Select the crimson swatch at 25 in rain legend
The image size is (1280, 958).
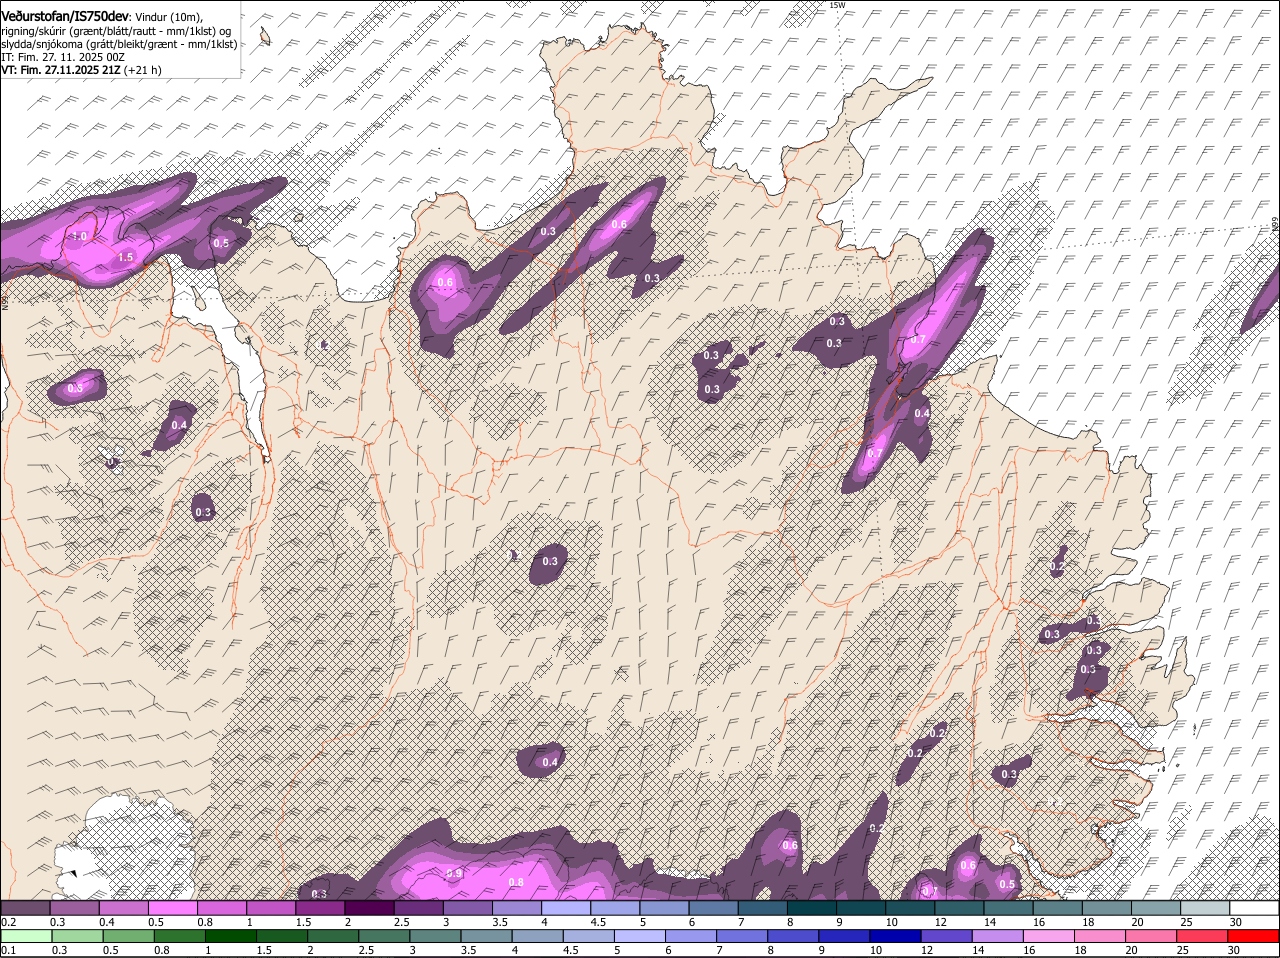(x=1203, y=936)
